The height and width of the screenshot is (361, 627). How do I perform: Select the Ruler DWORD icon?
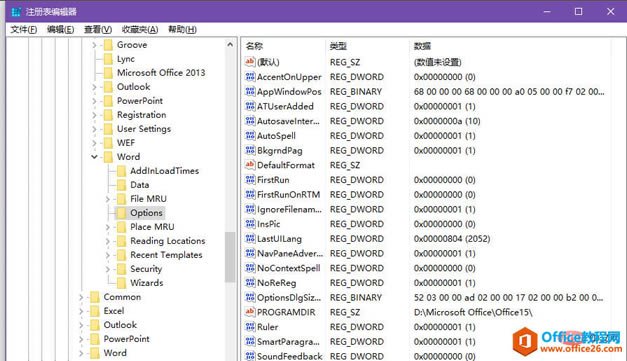point(250,327)
